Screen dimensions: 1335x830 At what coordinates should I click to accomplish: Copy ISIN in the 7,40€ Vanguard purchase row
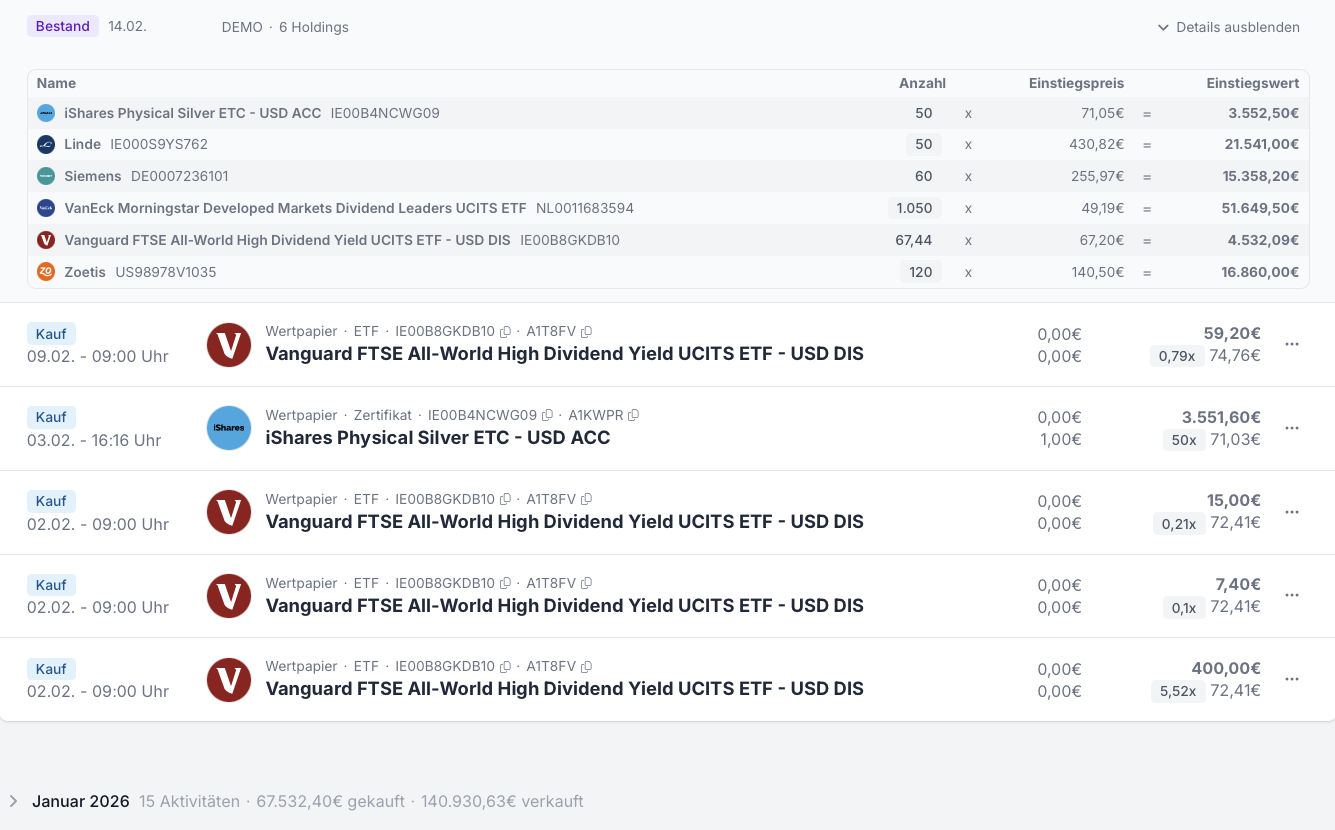(x=505, y=583)
